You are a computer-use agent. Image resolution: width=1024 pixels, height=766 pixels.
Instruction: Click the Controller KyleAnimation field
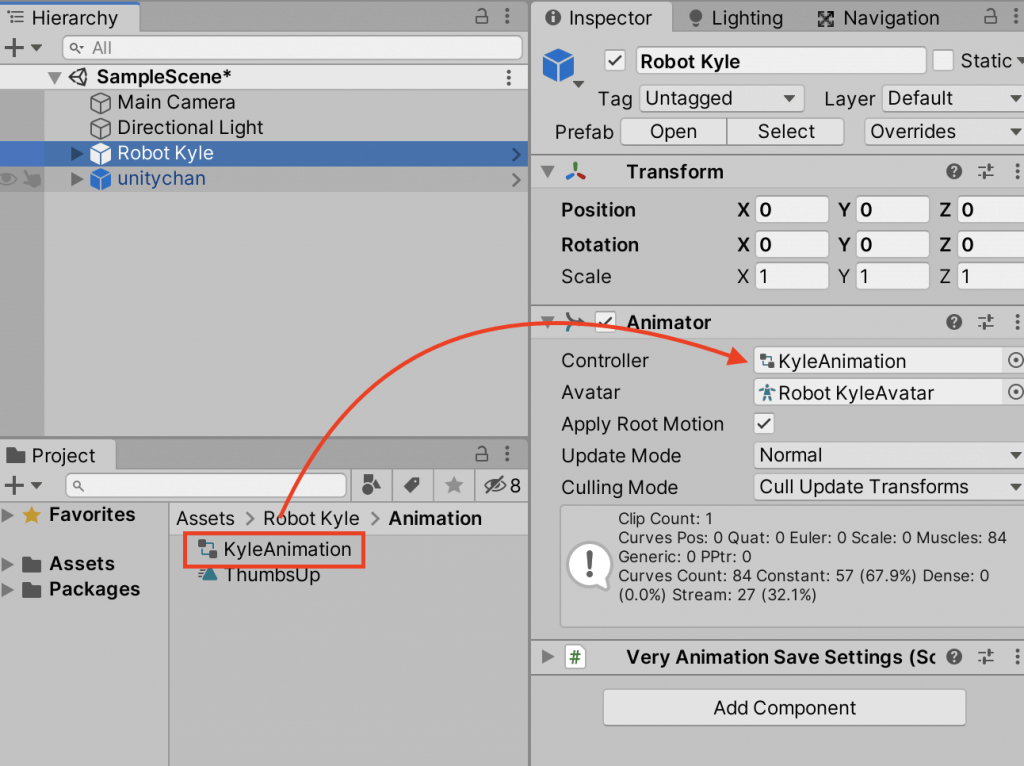[x=878, y=360]
